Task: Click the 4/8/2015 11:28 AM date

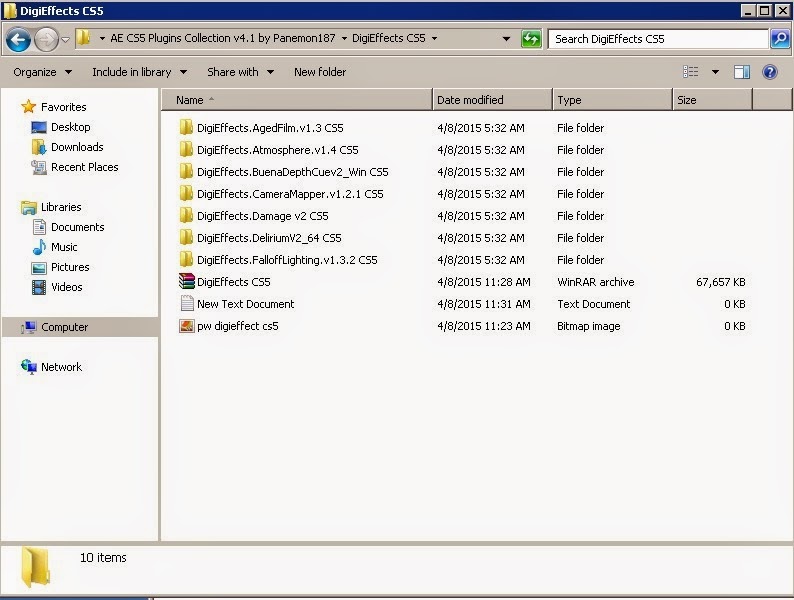Action: tap(484, 282)
